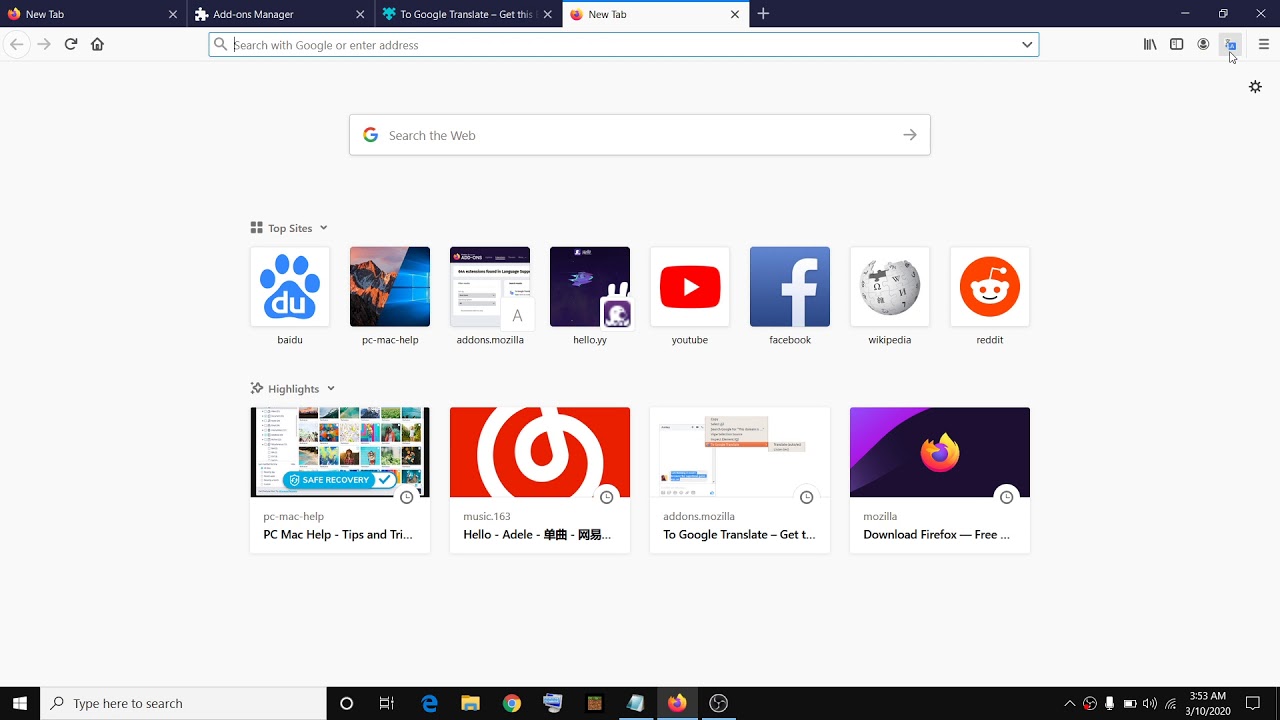
Task: Open Task View in the taskbar
Action: click(387, 703)
